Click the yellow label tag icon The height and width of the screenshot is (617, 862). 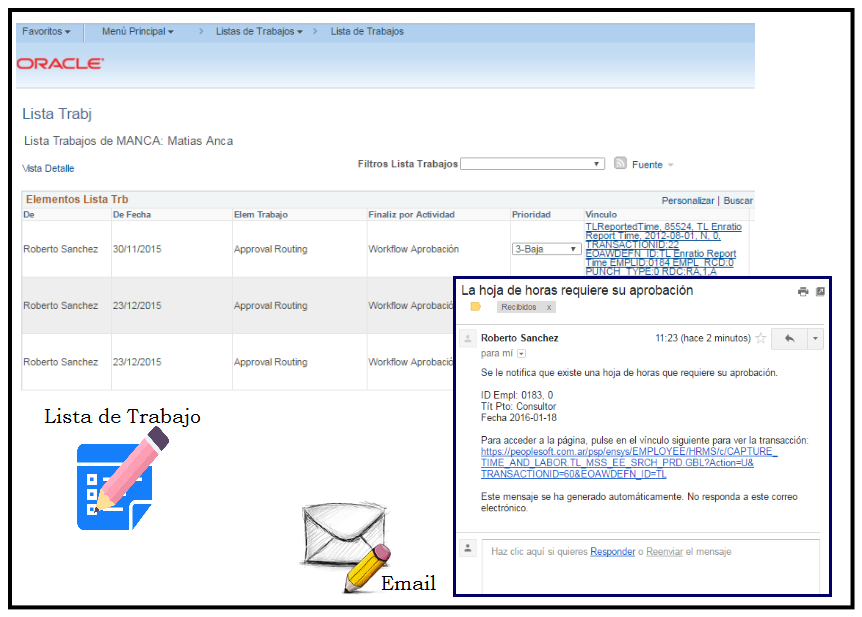[476, 308]
